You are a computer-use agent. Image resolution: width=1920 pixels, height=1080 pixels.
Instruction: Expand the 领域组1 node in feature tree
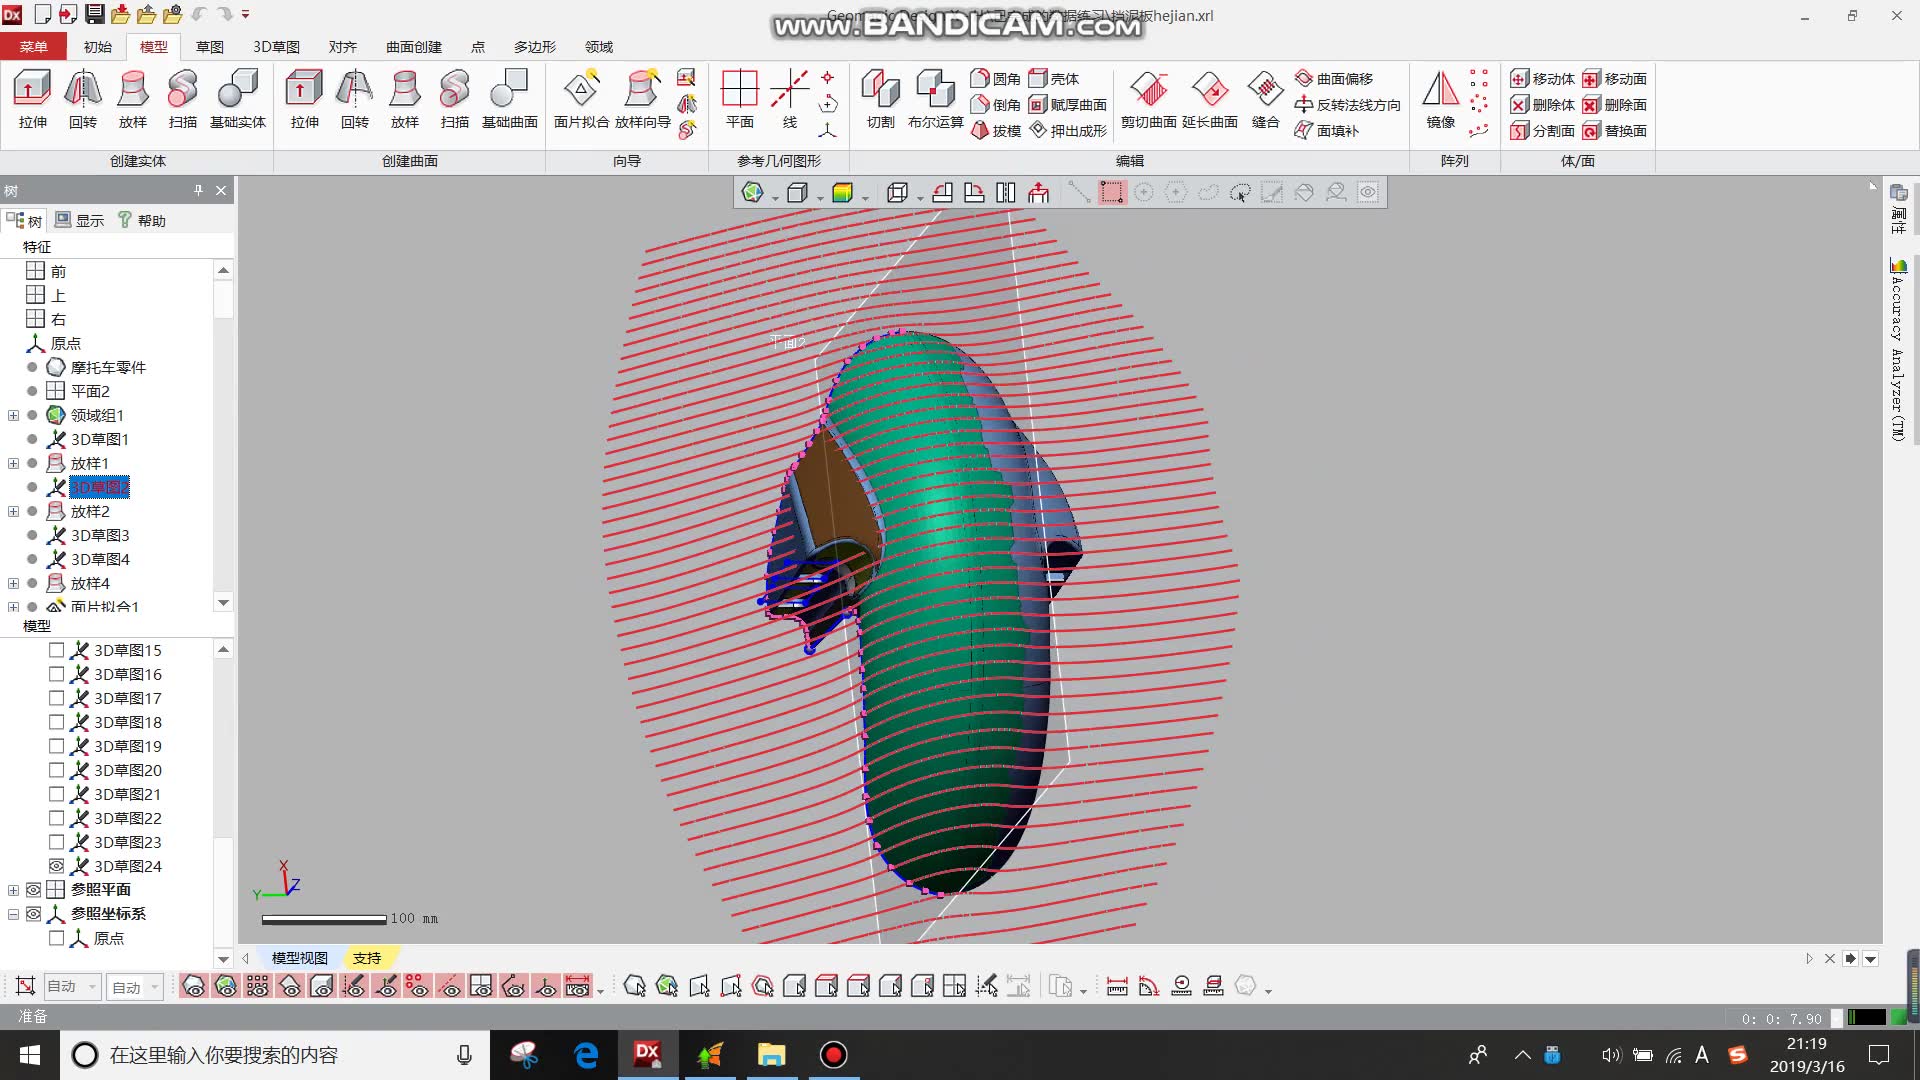pos(12,414)
